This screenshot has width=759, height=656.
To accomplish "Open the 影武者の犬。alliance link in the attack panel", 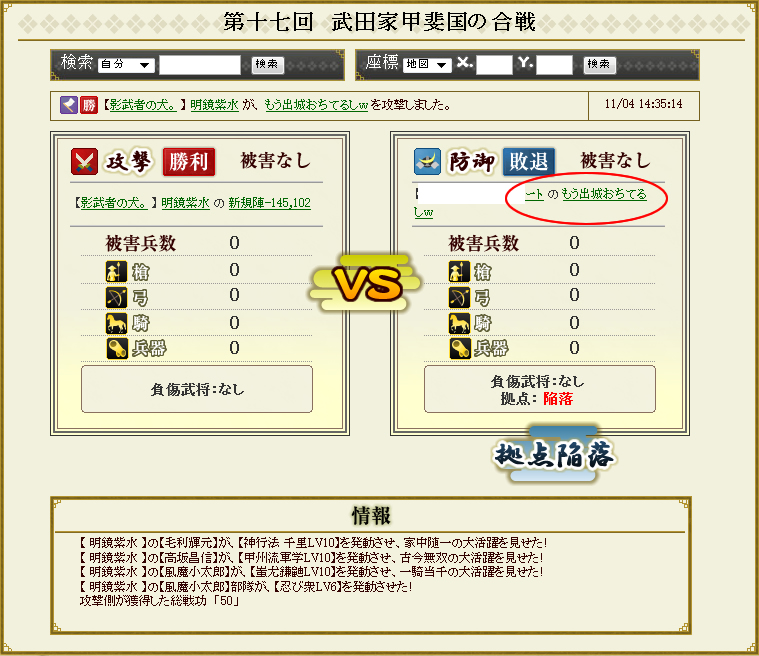I will click(113, 203).
